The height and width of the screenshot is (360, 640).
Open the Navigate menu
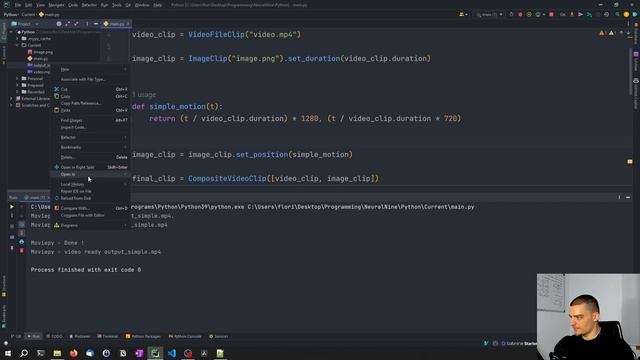coord(56,5)
